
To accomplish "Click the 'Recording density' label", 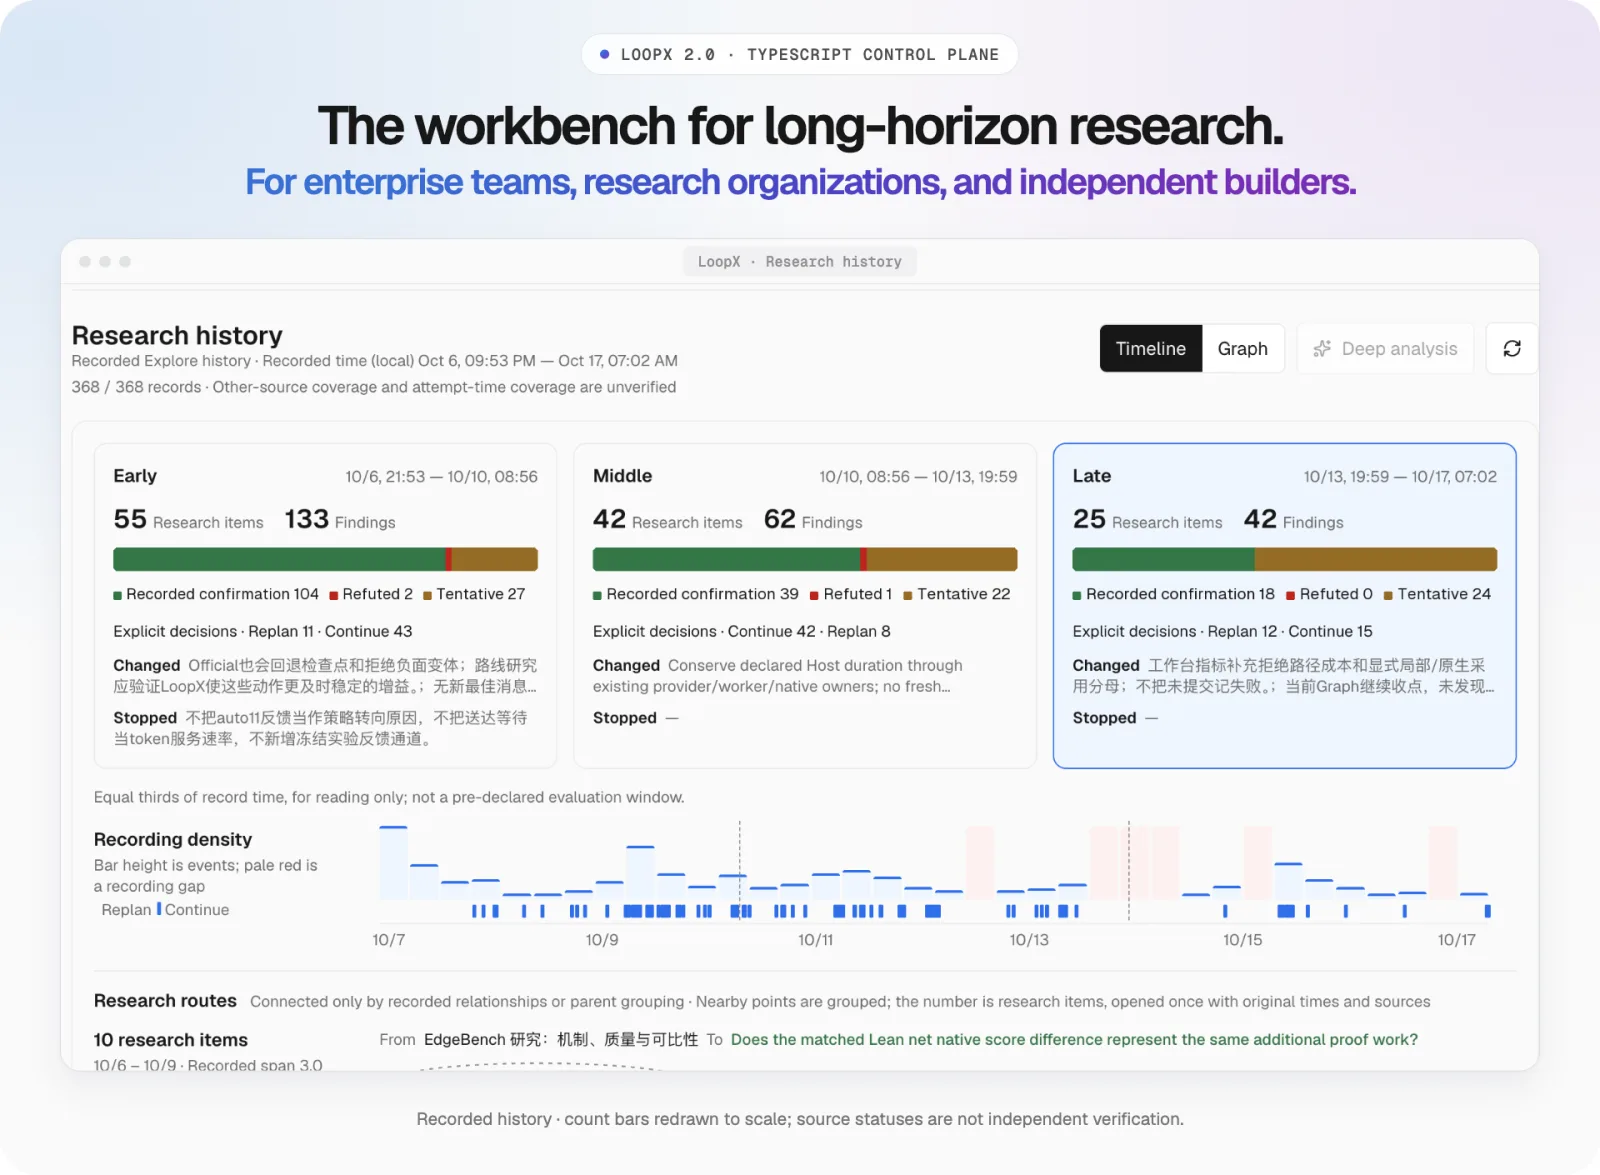I will pos(173,840).
